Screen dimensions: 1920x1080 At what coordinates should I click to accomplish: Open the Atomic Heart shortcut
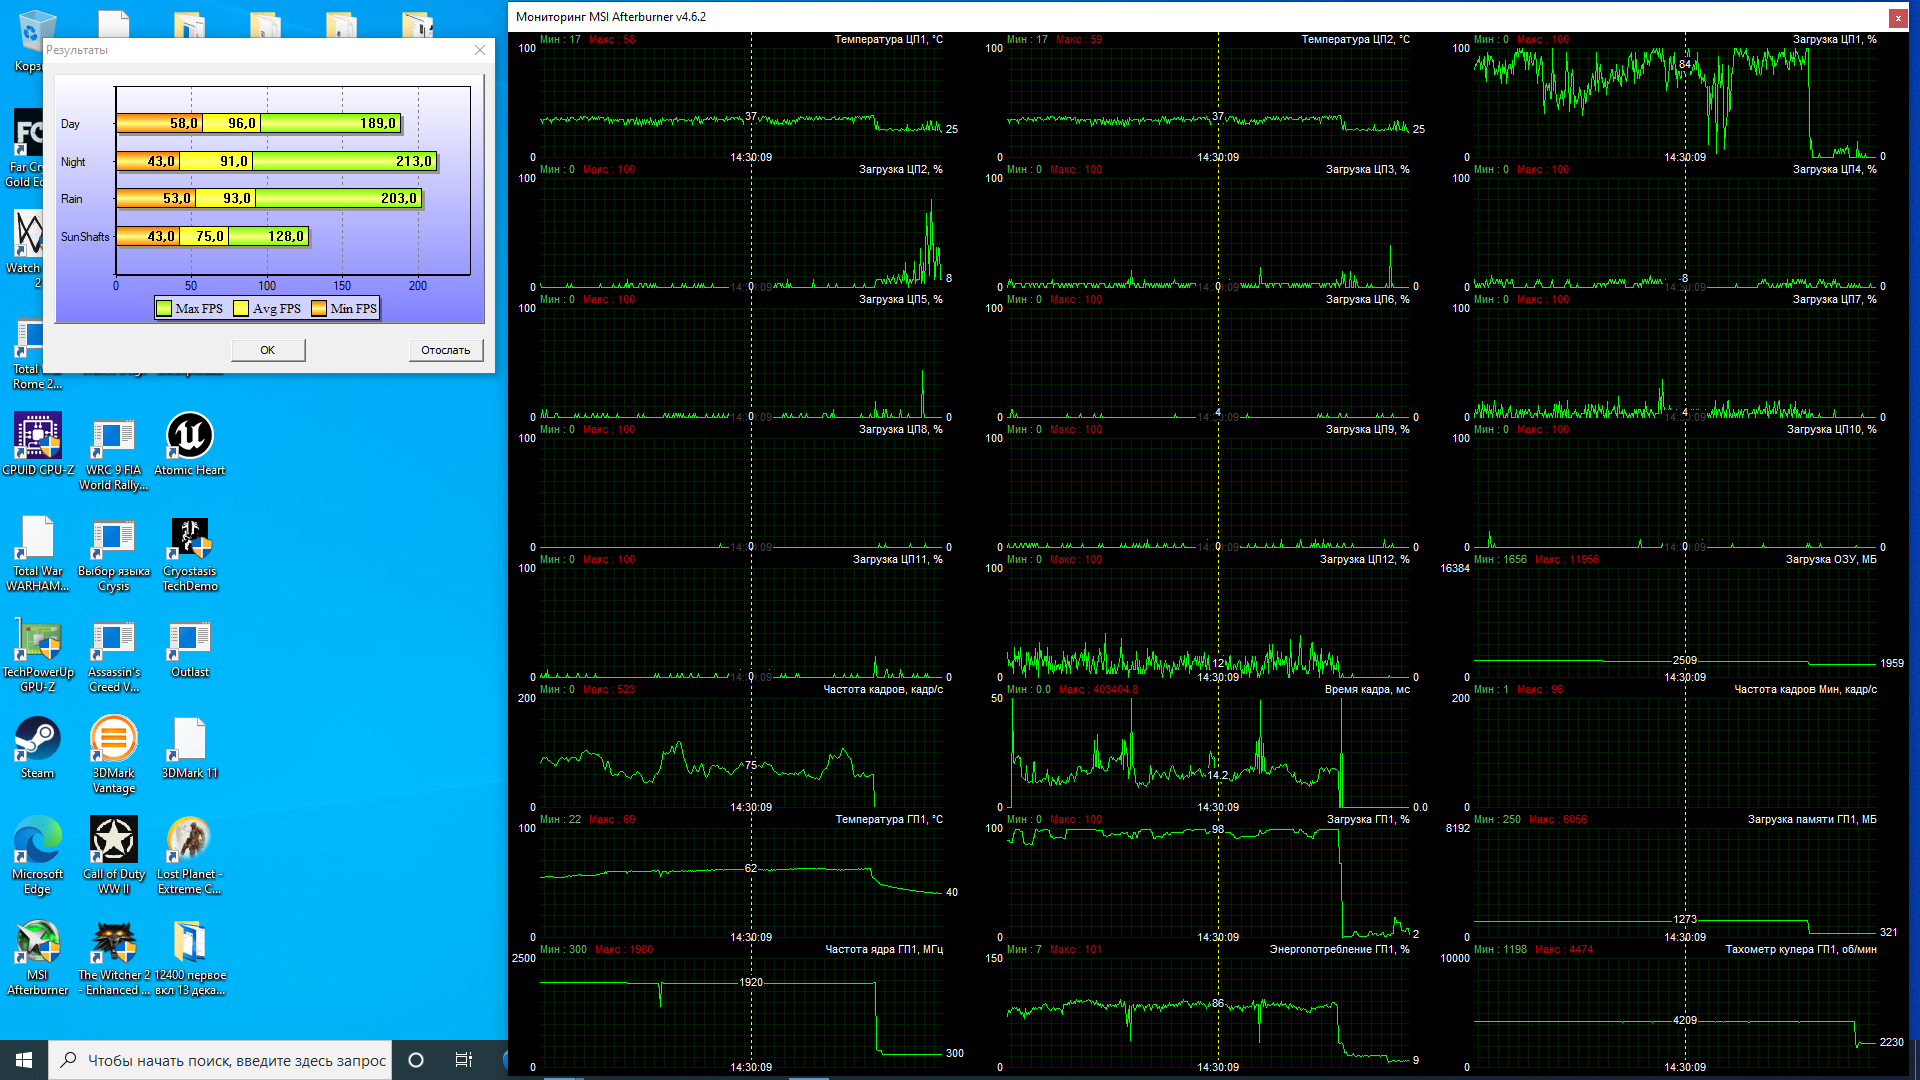[x=189, y=437]
